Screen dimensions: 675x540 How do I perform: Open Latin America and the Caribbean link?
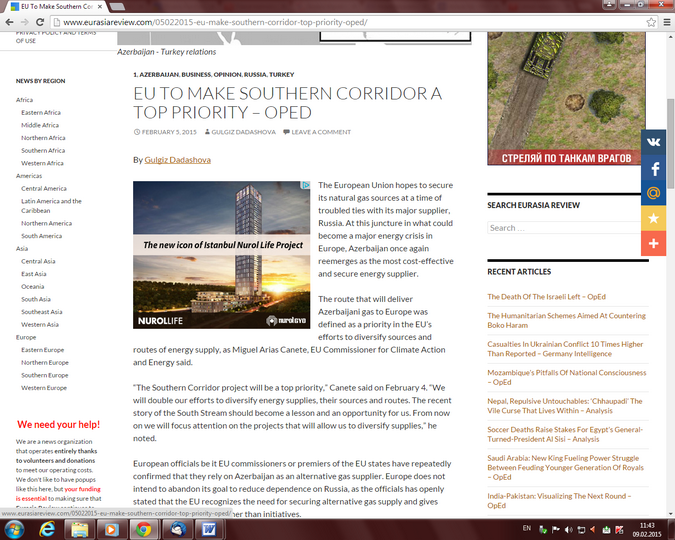[x=51, y=206]
